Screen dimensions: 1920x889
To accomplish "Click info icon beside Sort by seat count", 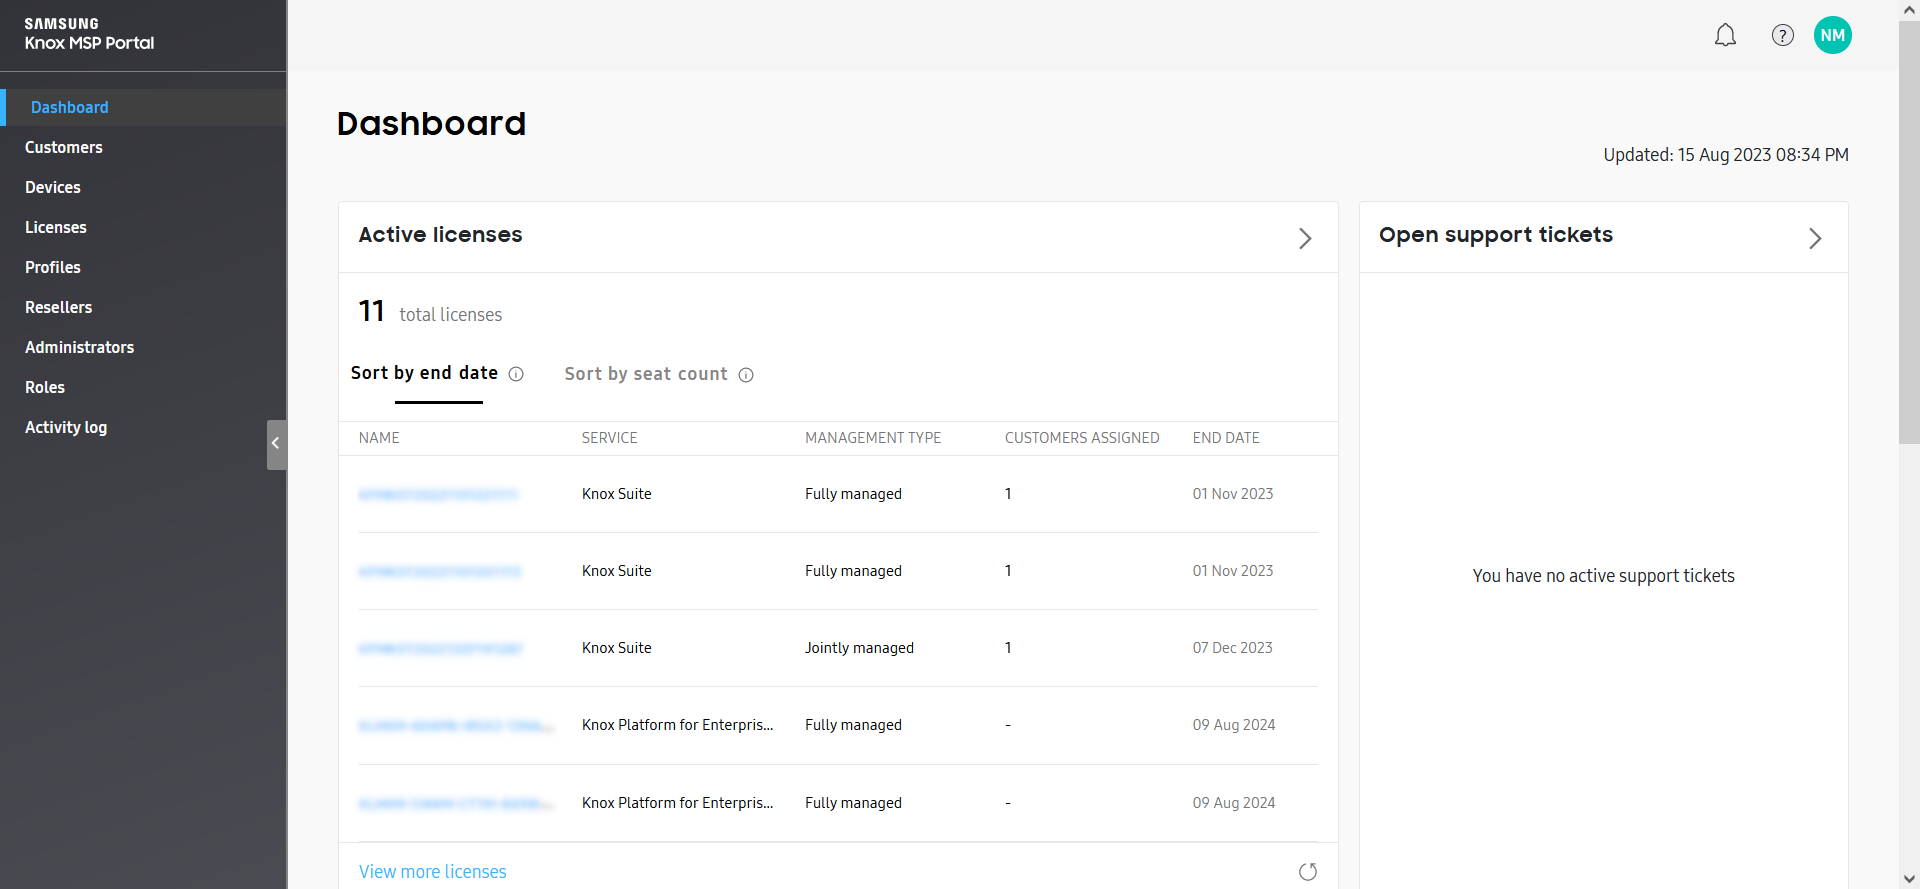I will [746, 375].
